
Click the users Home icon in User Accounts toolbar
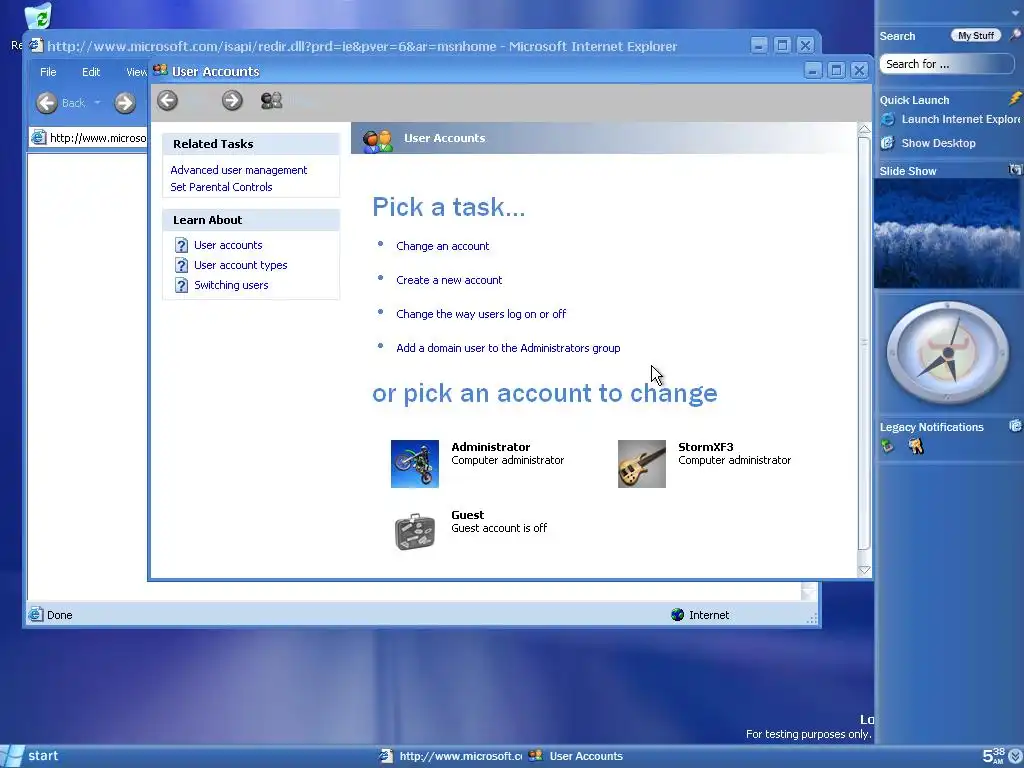click(271, 101)
